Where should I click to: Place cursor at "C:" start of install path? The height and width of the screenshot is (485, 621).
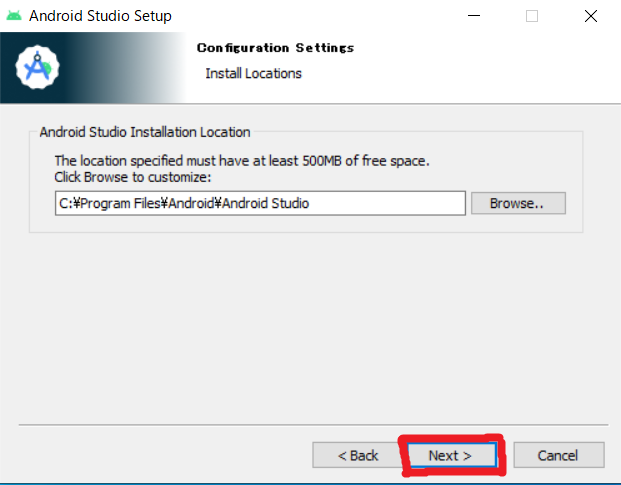point(60,204)
